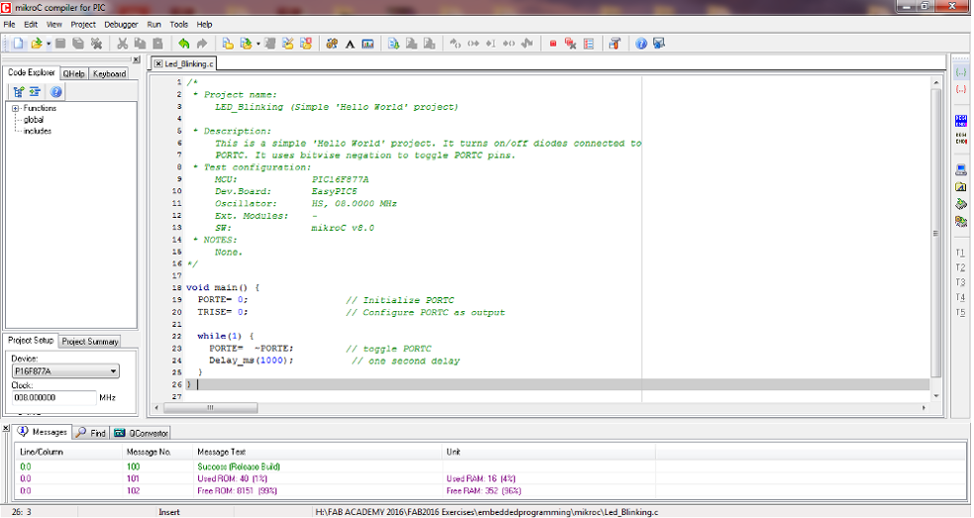Click the Copy icon in toolbar
The width and height of the screenshot is (974, 518).
(x=140, y=43)
